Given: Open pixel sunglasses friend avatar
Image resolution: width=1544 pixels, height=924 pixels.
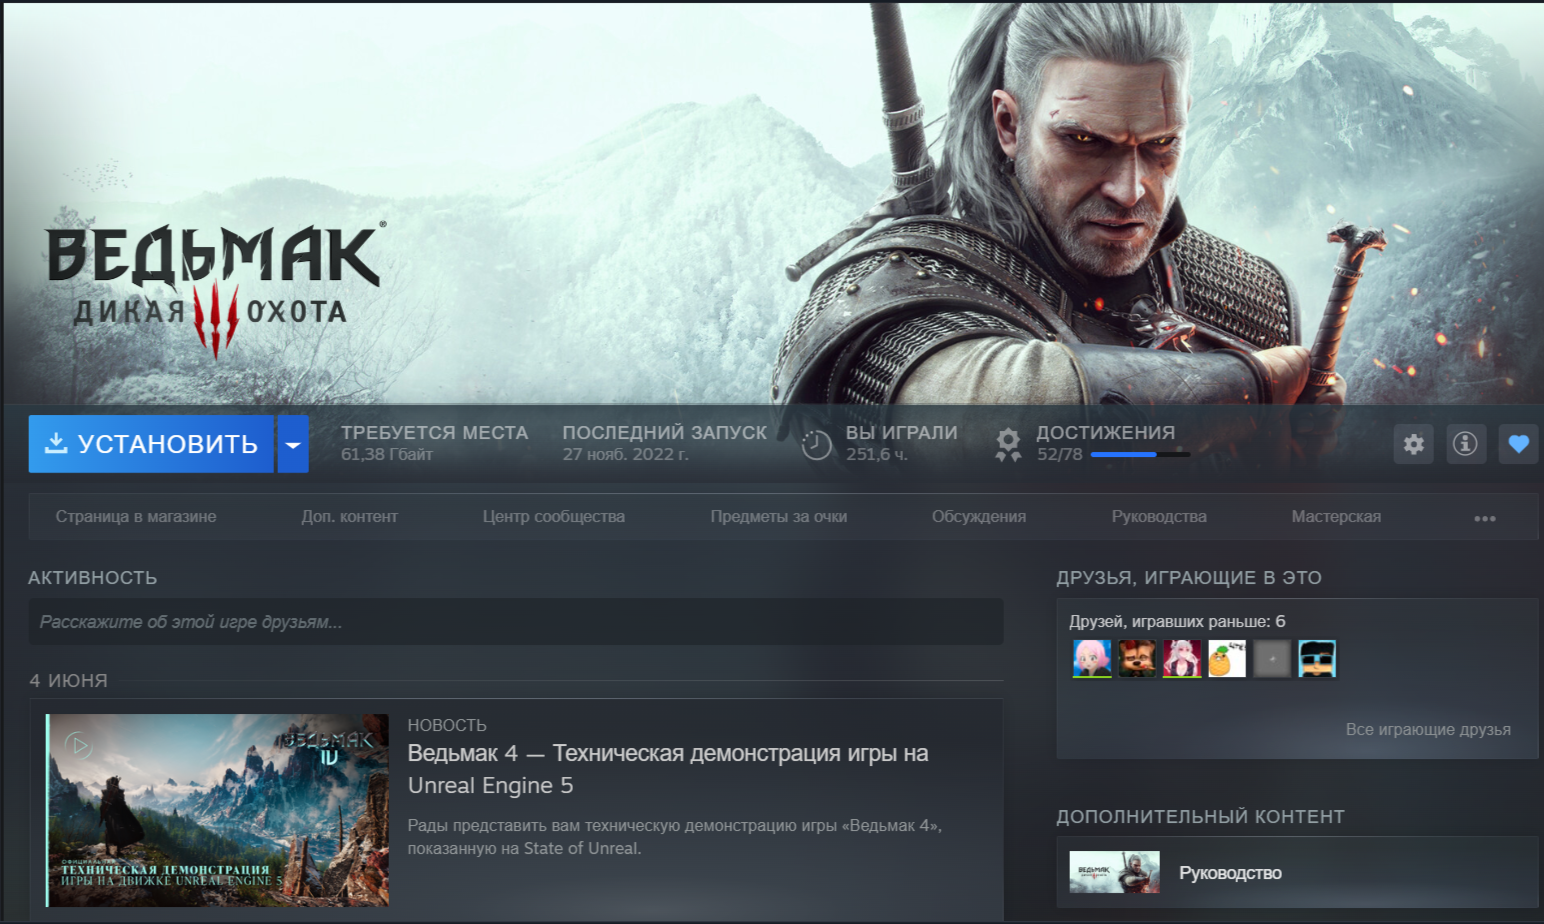Looking at the screenshot, I should tap(1317, 659).
